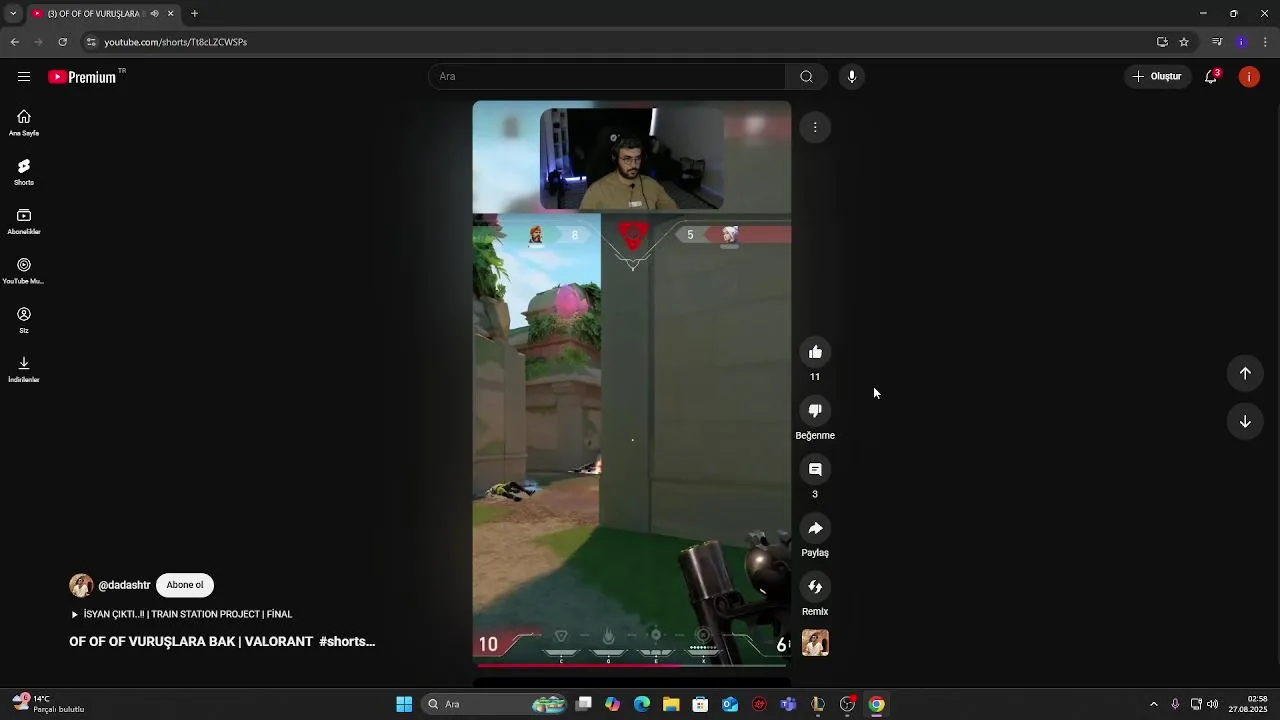Open the Windows Start menu

404,704
